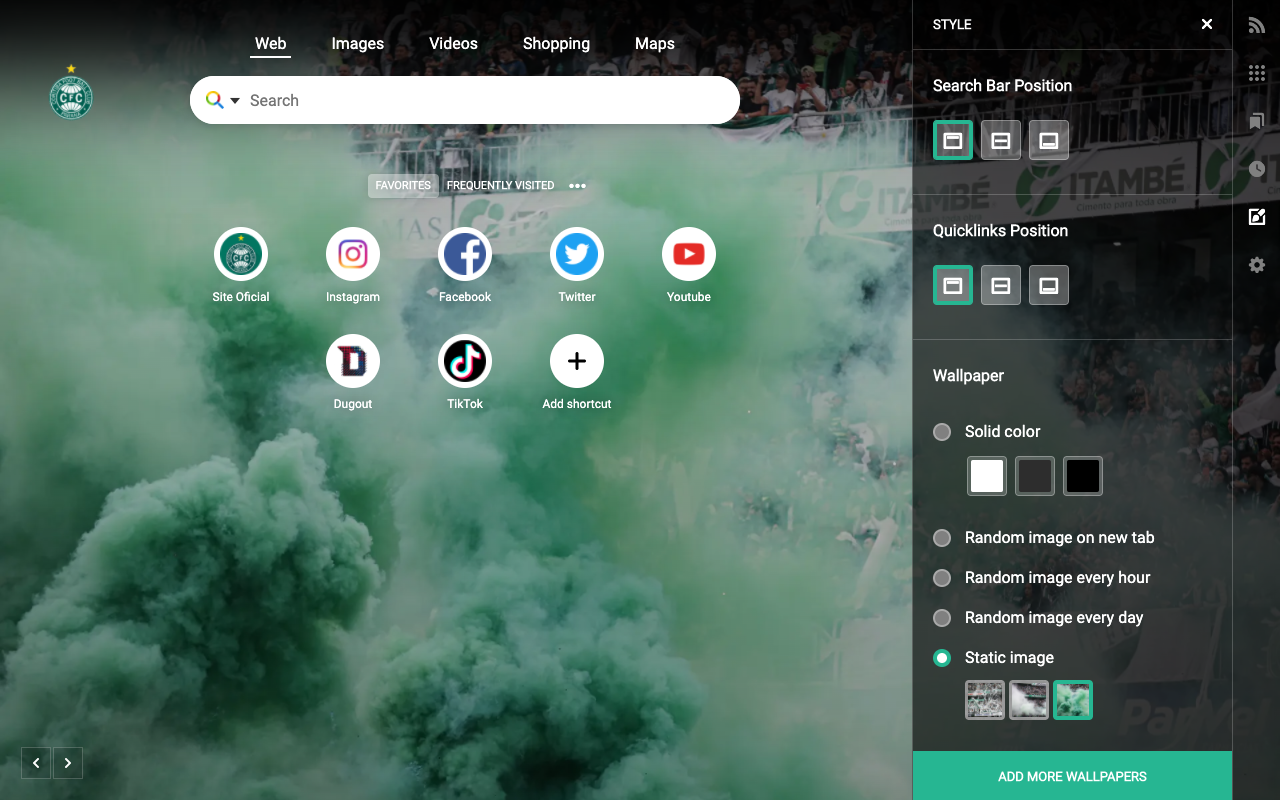
Task: Set quicklinks position to middle
Action: coord(1001,286)
